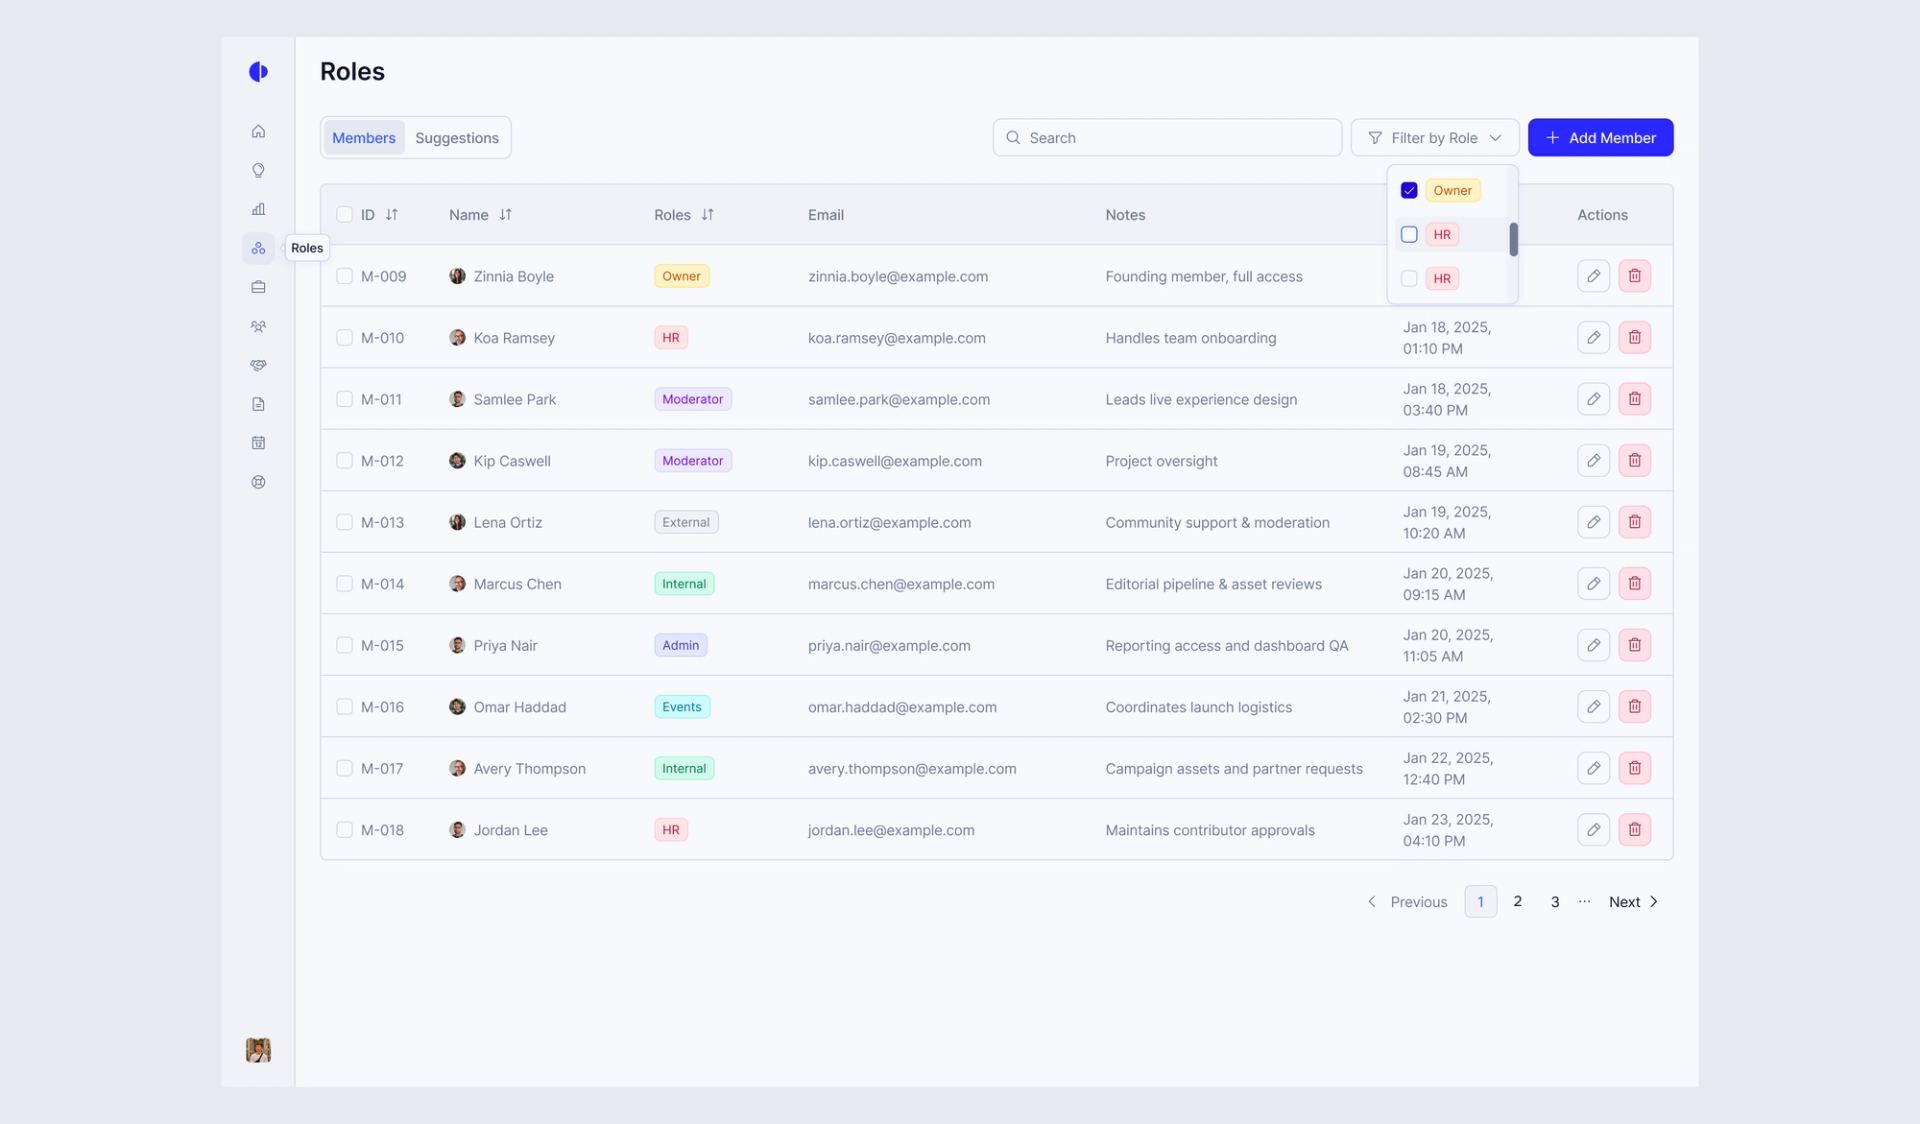Screen dimensions: 1920x1124
Task: Click into the Search field
Action: 1167,137
